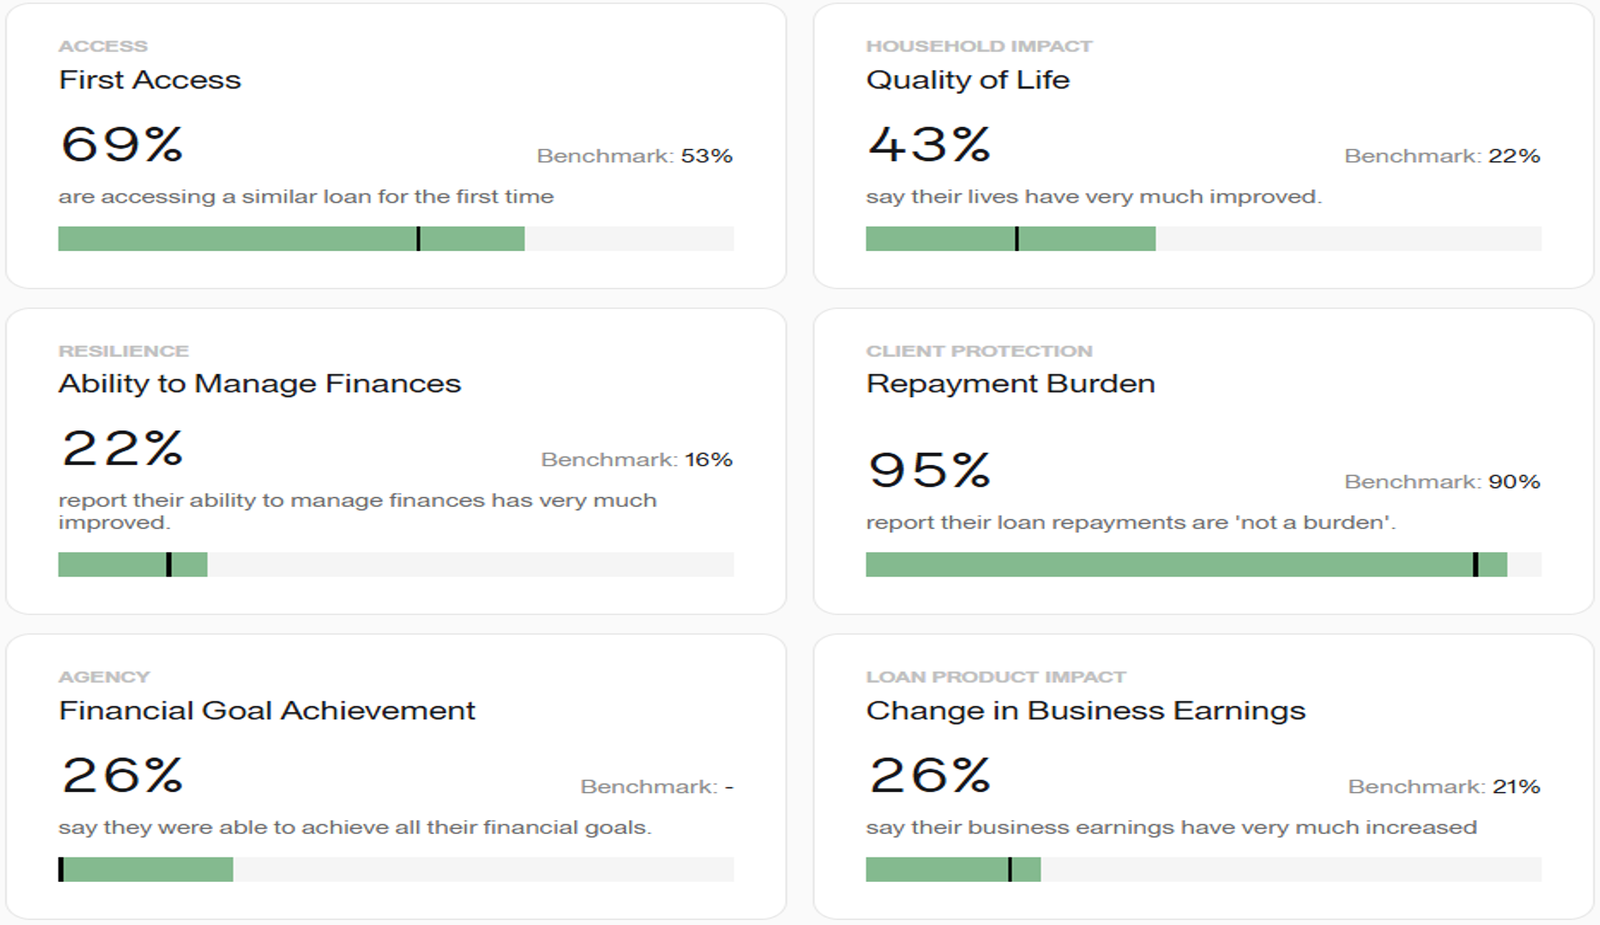
Task: Click the RESILIENCE category label
Action: point(123,351)
